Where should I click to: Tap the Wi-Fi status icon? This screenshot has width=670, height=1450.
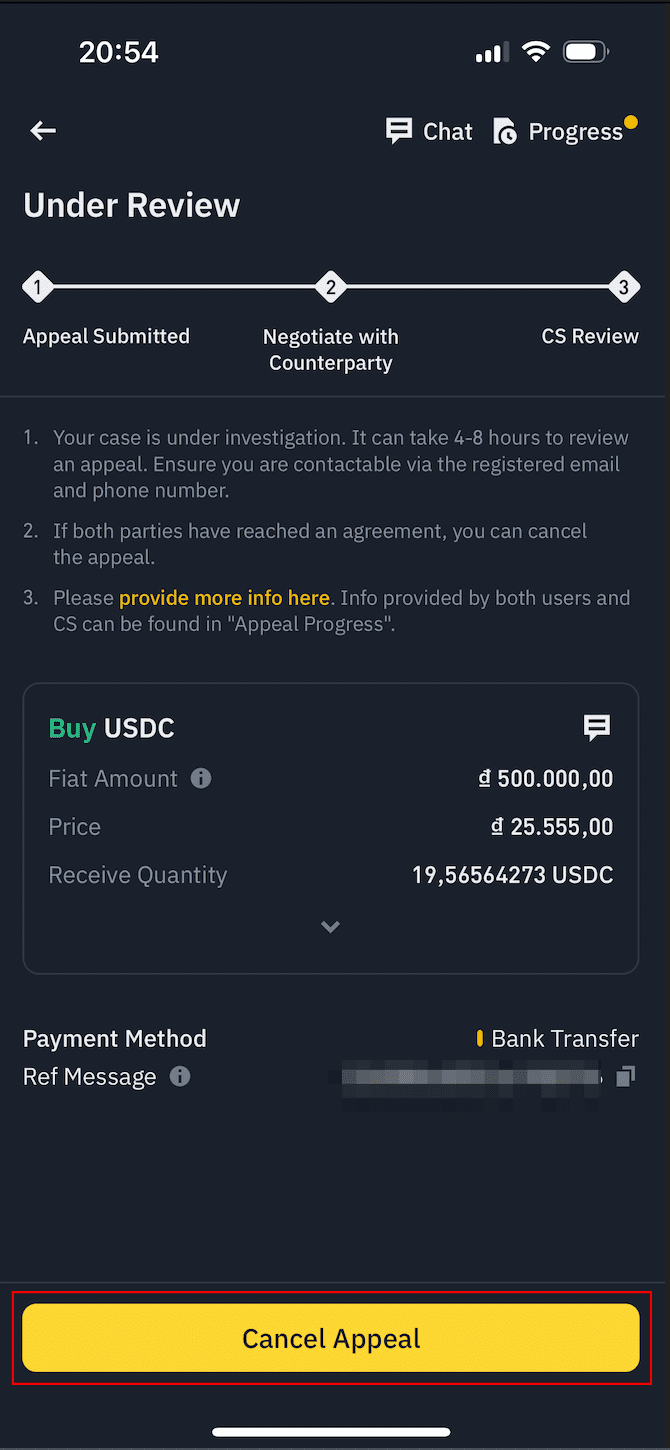coord(537,52)
